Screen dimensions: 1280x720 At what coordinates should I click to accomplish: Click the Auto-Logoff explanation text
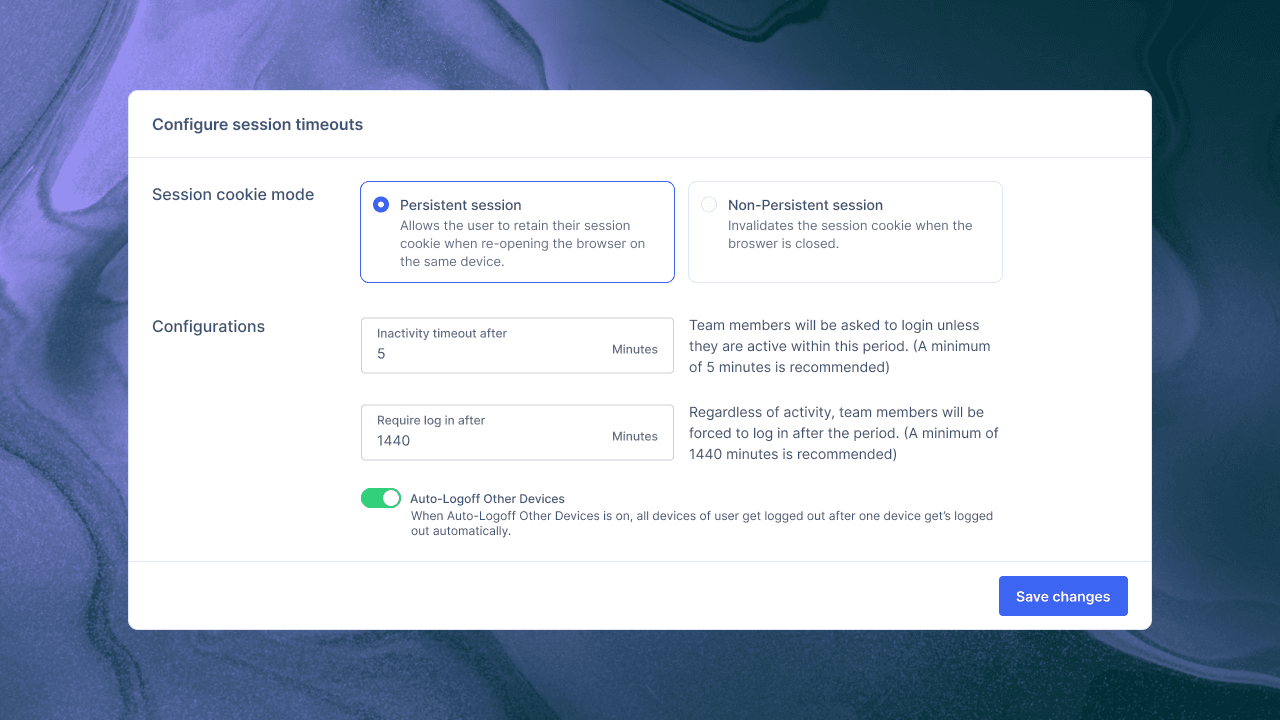coord(701,524)
